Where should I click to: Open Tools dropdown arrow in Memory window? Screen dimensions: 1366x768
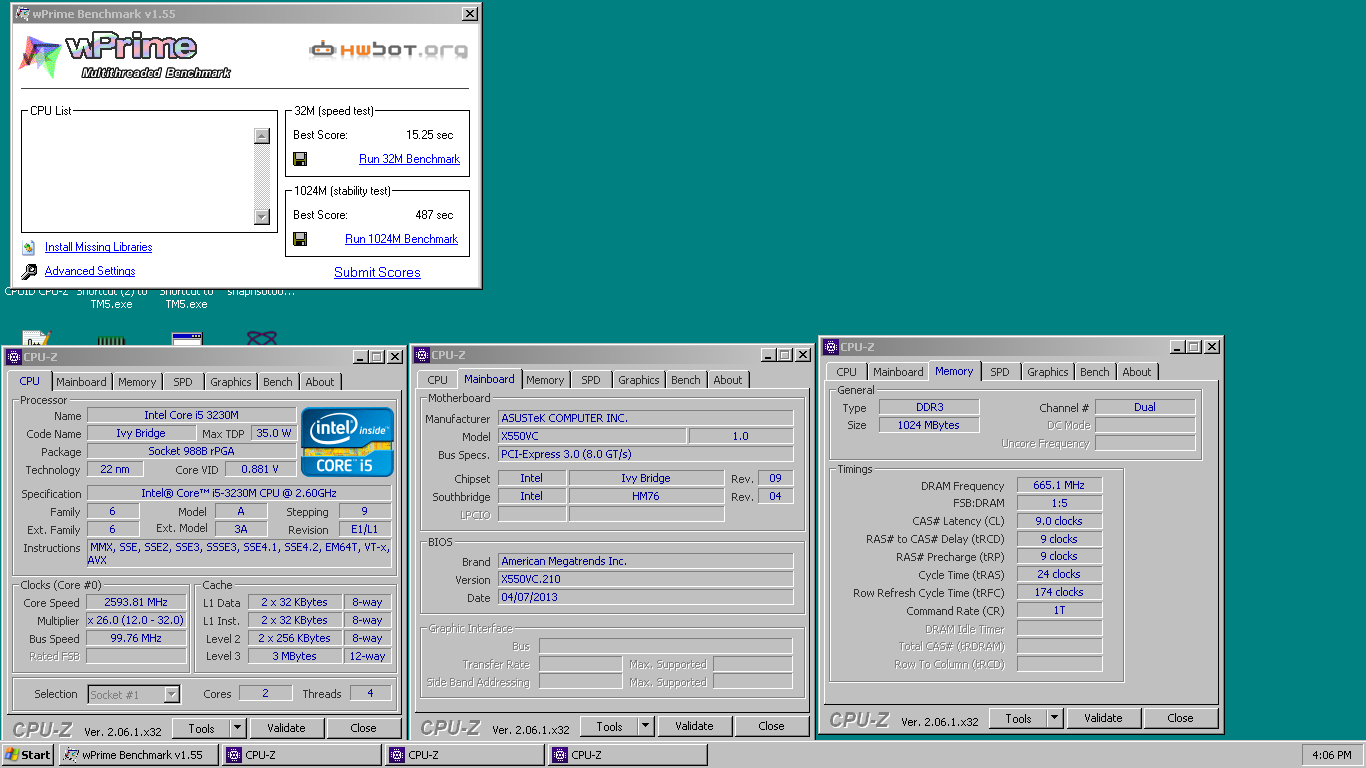(x=1054, y=718)
